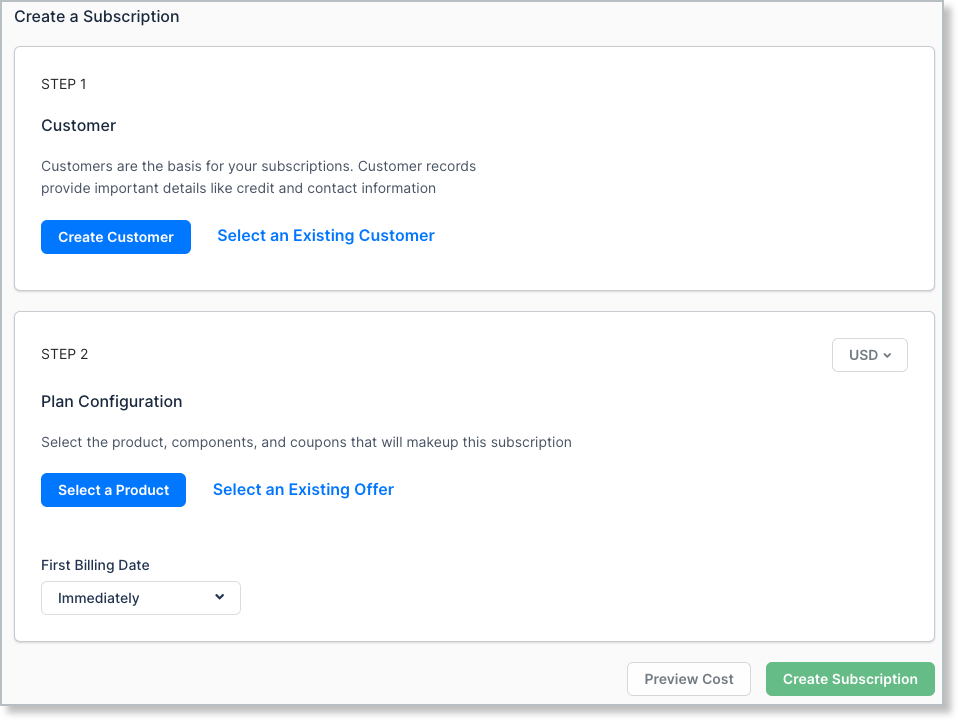Select the Customer section heading
The height and width of the screenshot is (720, 958).
[79, 126]
